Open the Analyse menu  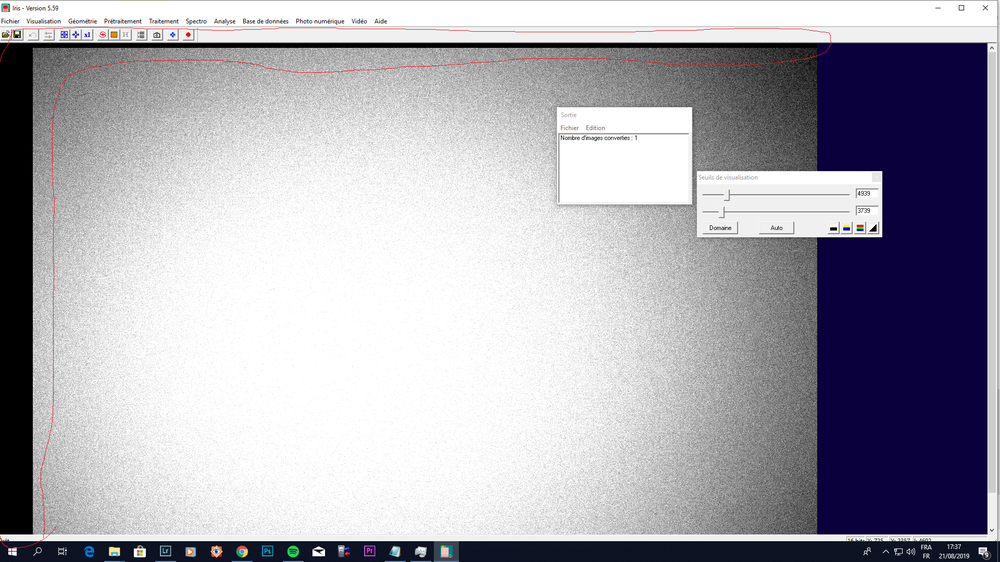(x=224, y=21)
